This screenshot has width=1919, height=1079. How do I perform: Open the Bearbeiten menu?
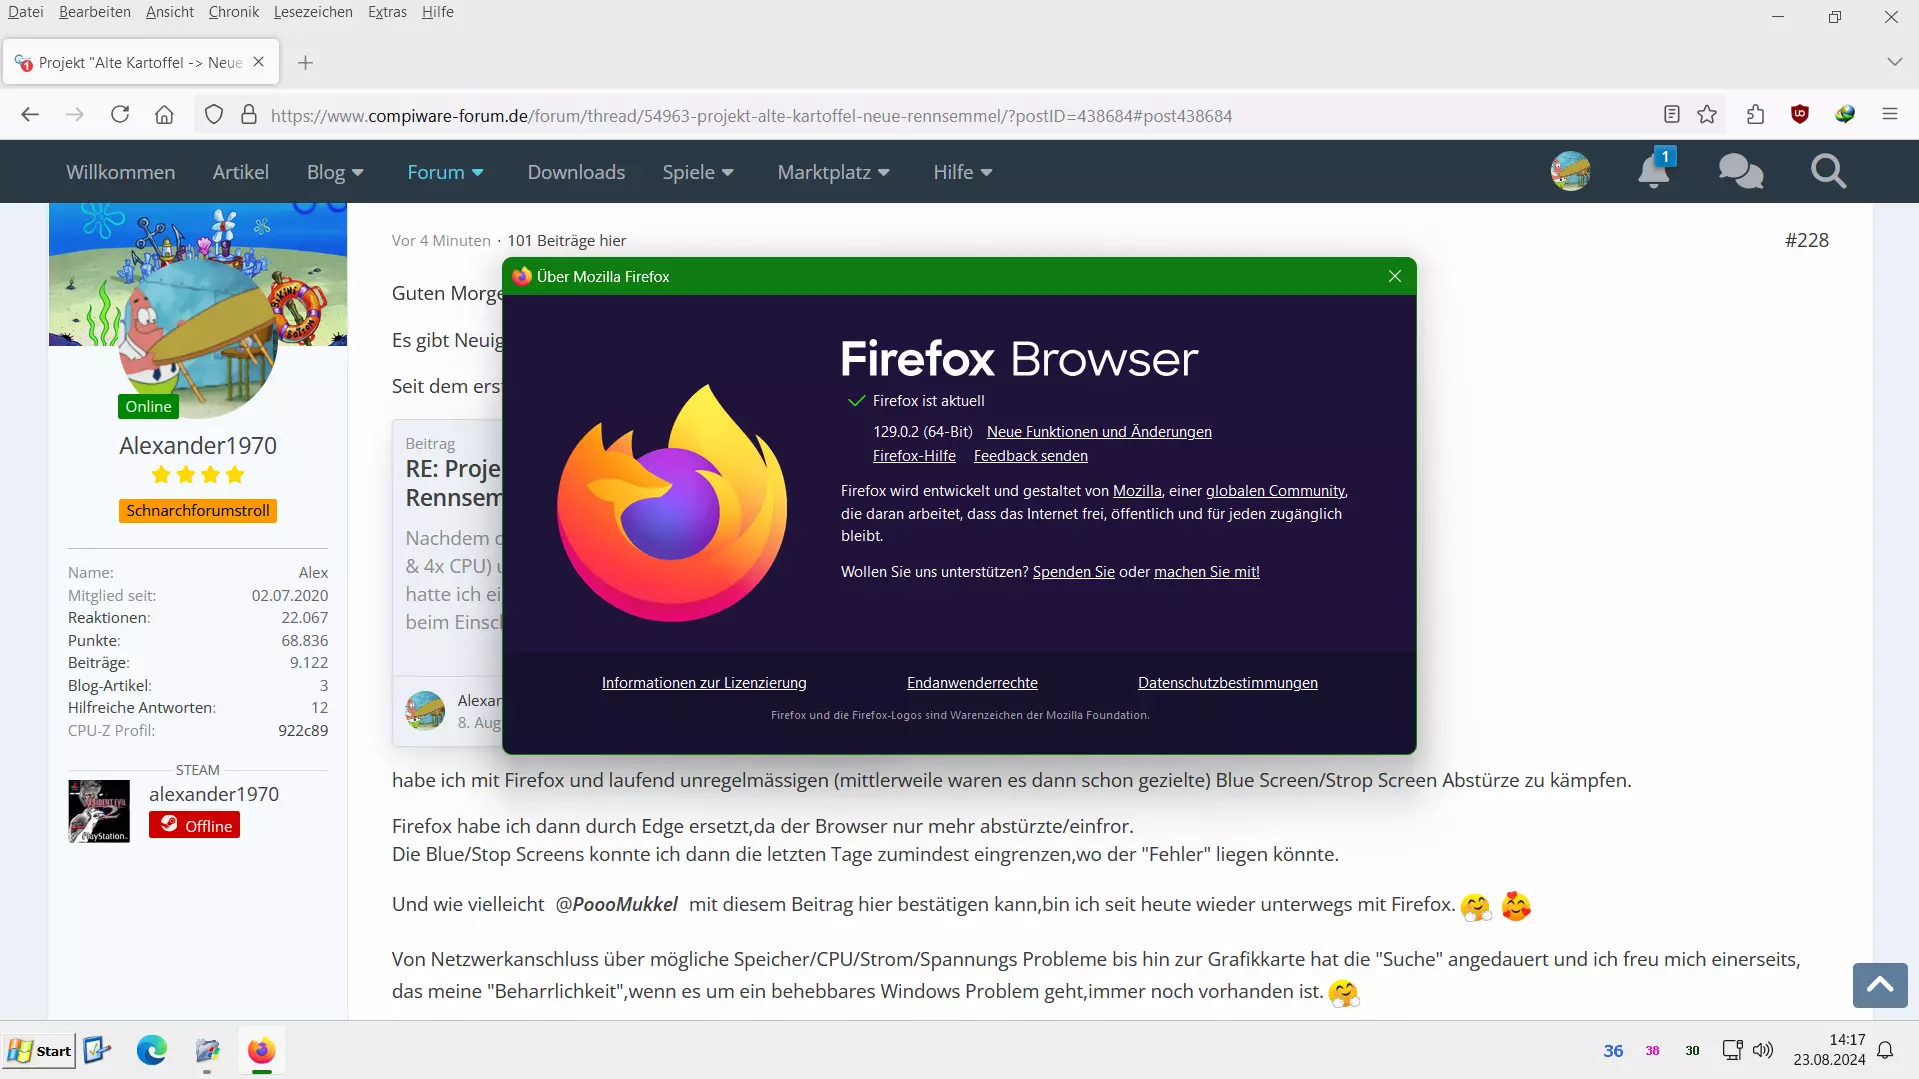tap(95, 12)
